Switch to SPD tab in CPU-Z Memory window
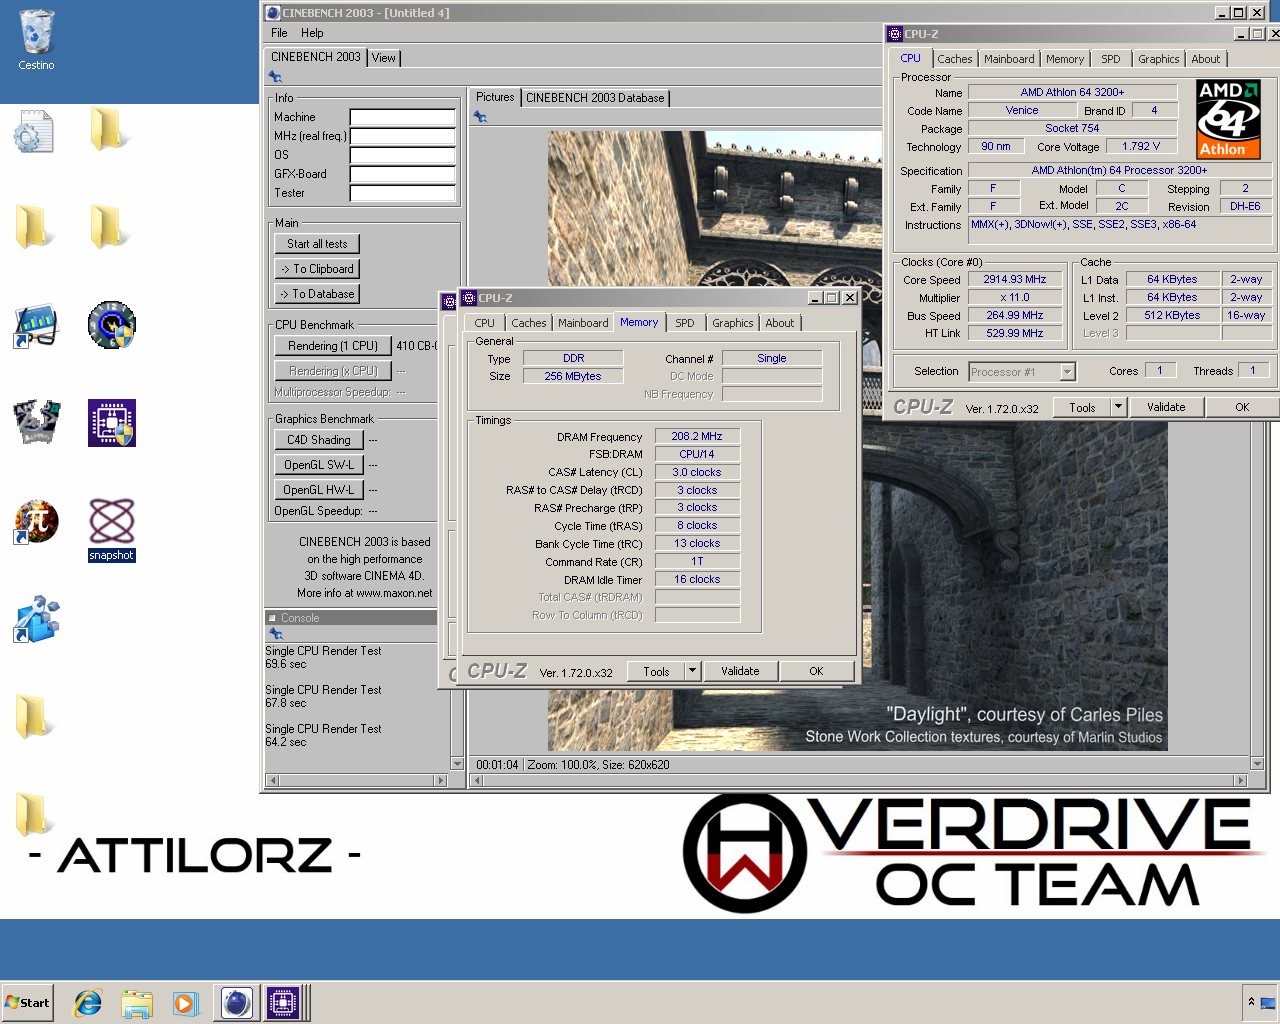The width and height of the screenshot is (1280, 1024). tap(685, 323)
